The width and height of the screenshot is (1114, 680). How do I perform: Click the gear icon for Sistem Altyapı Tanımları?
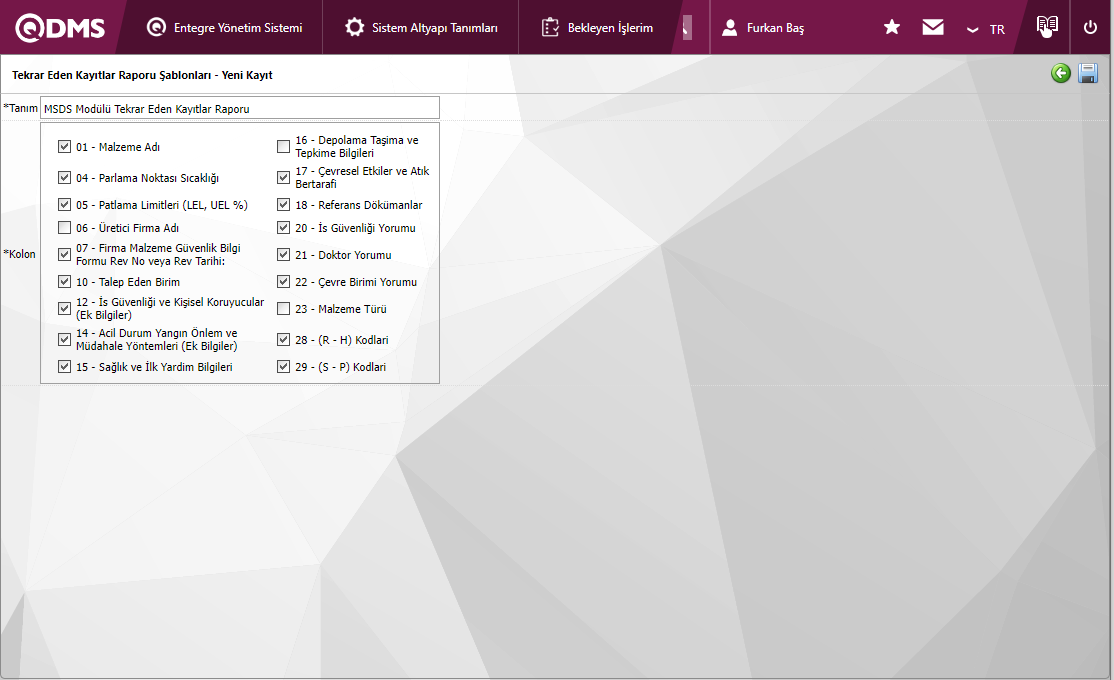point(355,28)
